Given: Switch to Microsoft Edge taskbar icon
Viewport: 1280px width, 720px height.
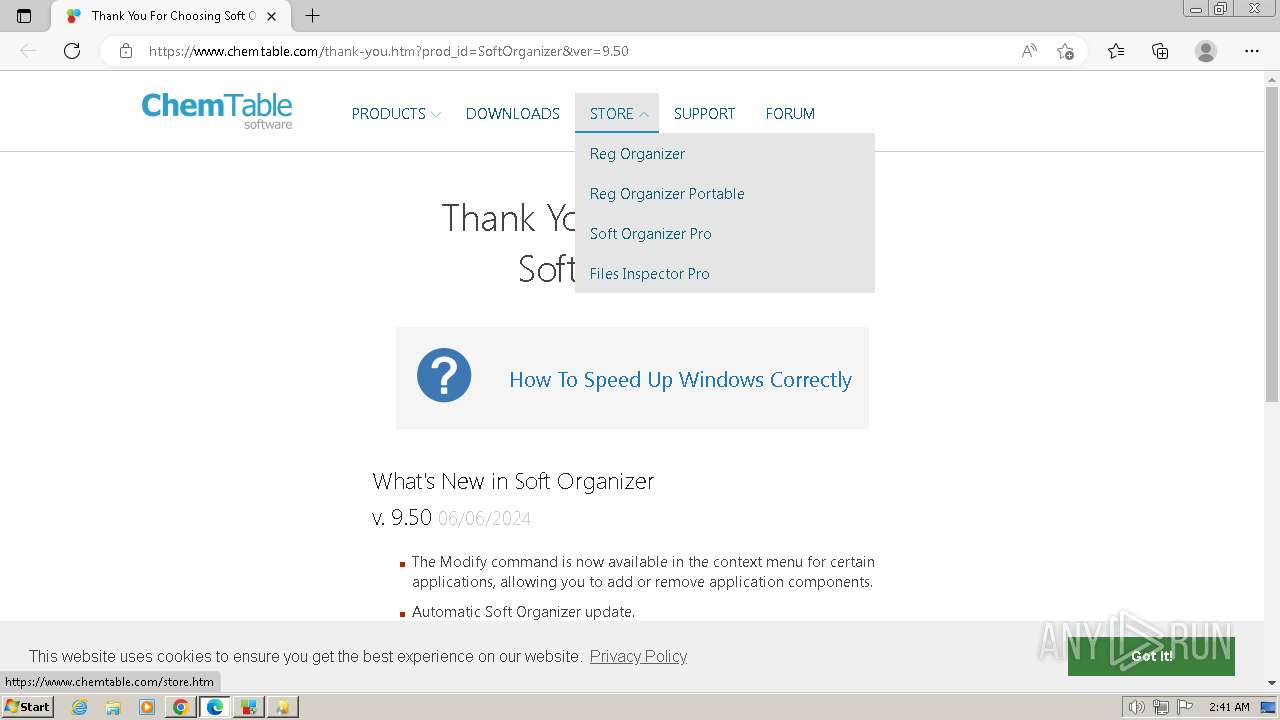Looking at the screenshot, I should [x=215, y=707].
